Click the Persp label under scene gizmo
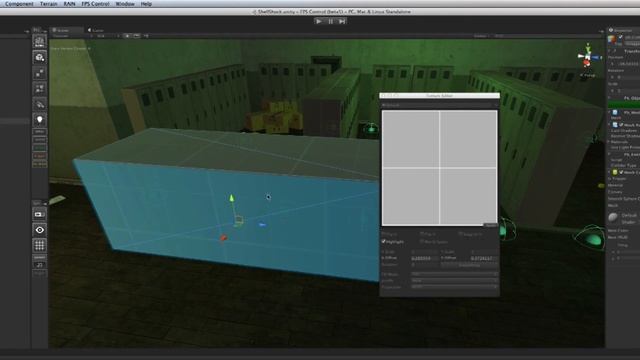This screenshot has height=360, width=640. tap(588, 75)
